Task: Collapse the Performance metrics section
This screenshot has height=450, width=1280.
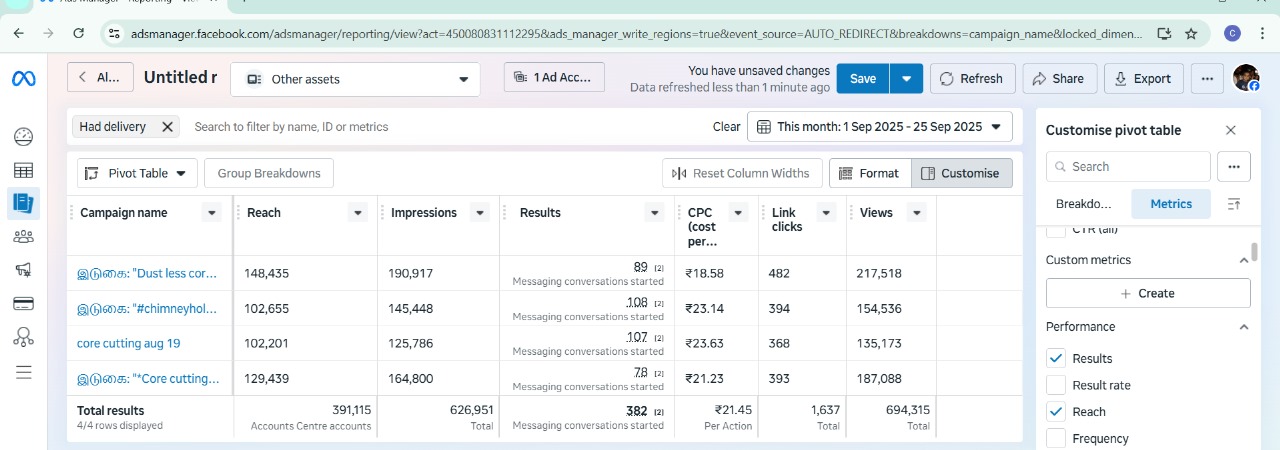Action: coord(1244,327)
